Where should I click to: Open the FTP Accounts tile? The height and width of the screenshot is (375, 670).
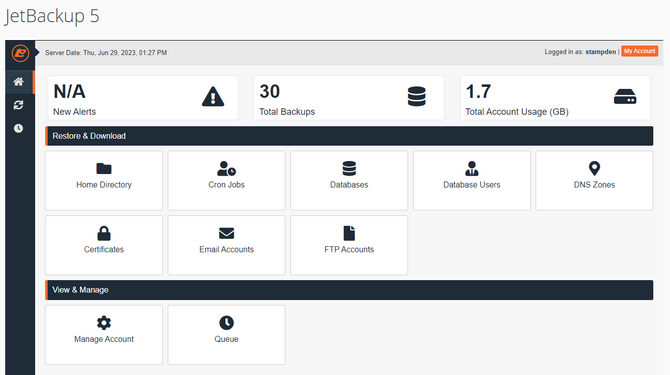tap(349, 245)
